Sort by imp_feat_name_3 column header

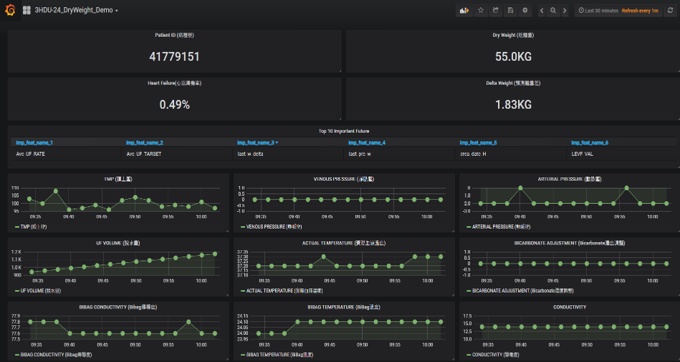coord(257,143)
